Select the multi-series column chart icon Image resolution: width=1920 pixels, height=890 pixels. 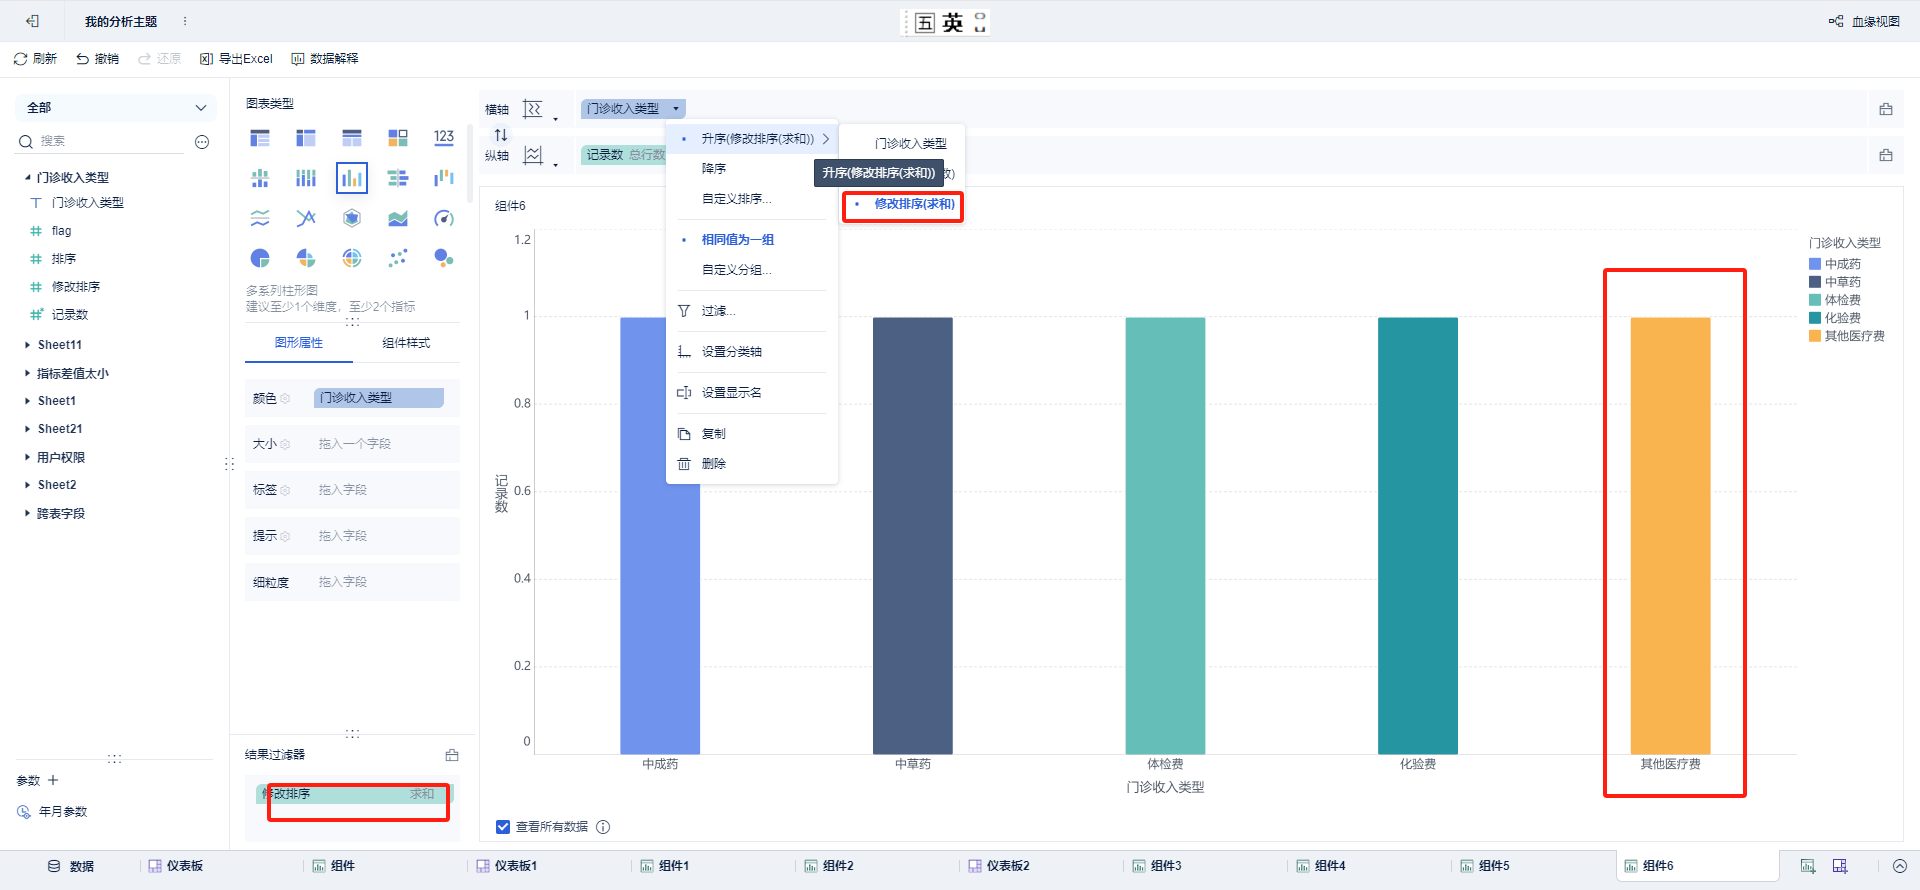coord(352,178)
